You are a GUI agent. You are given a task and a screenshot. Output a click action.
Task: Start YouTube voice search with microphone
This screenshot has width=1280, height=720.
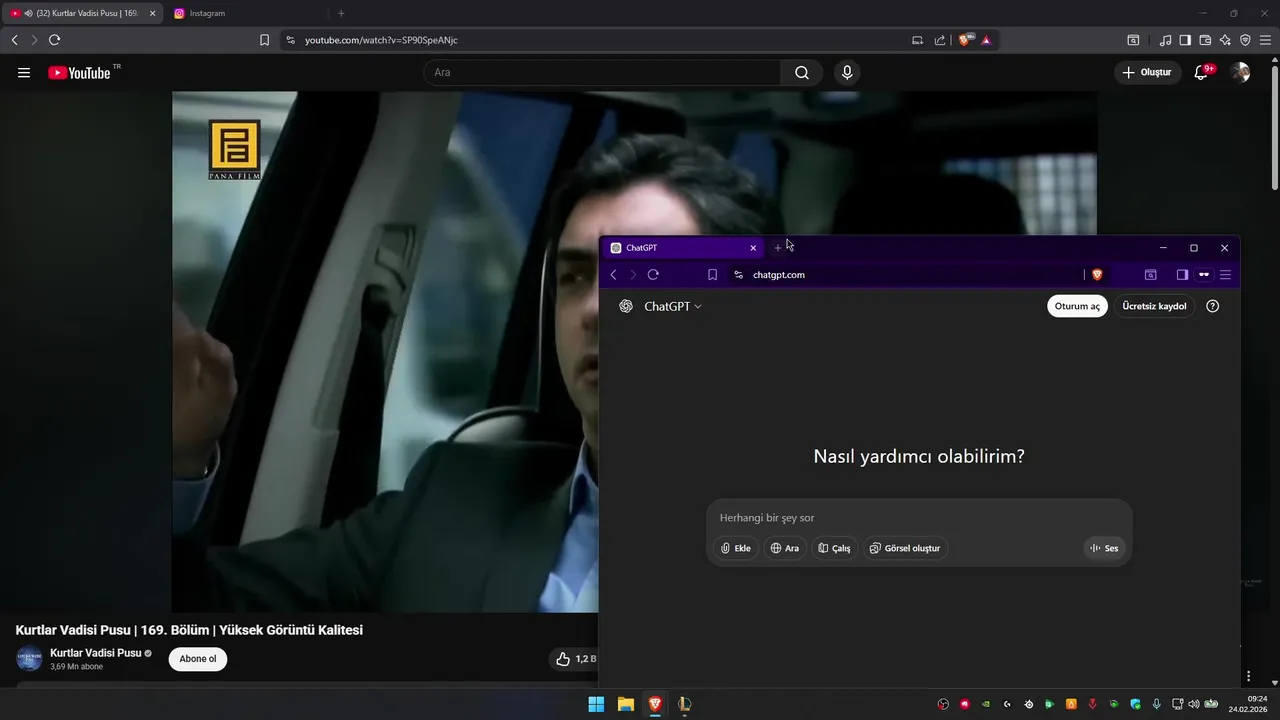847,73
